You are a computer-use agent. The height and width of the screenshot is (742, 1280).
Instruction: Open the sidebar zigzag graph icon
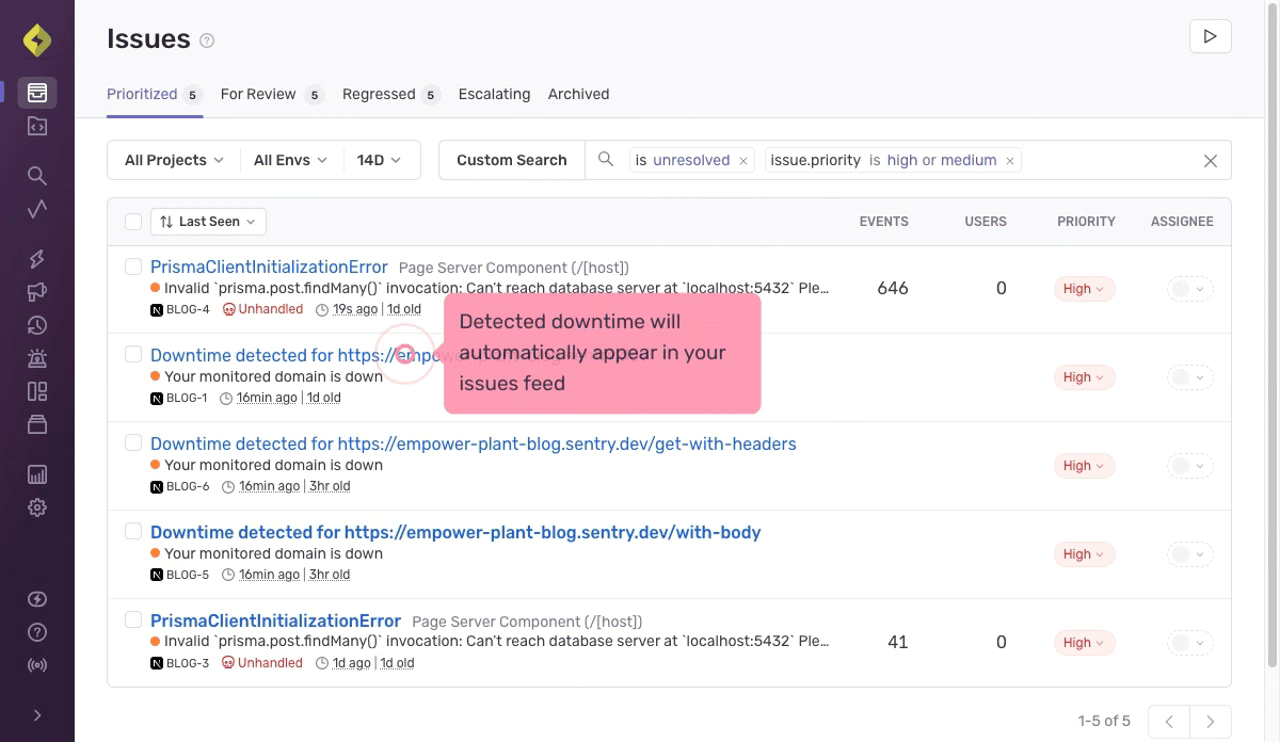37,209
